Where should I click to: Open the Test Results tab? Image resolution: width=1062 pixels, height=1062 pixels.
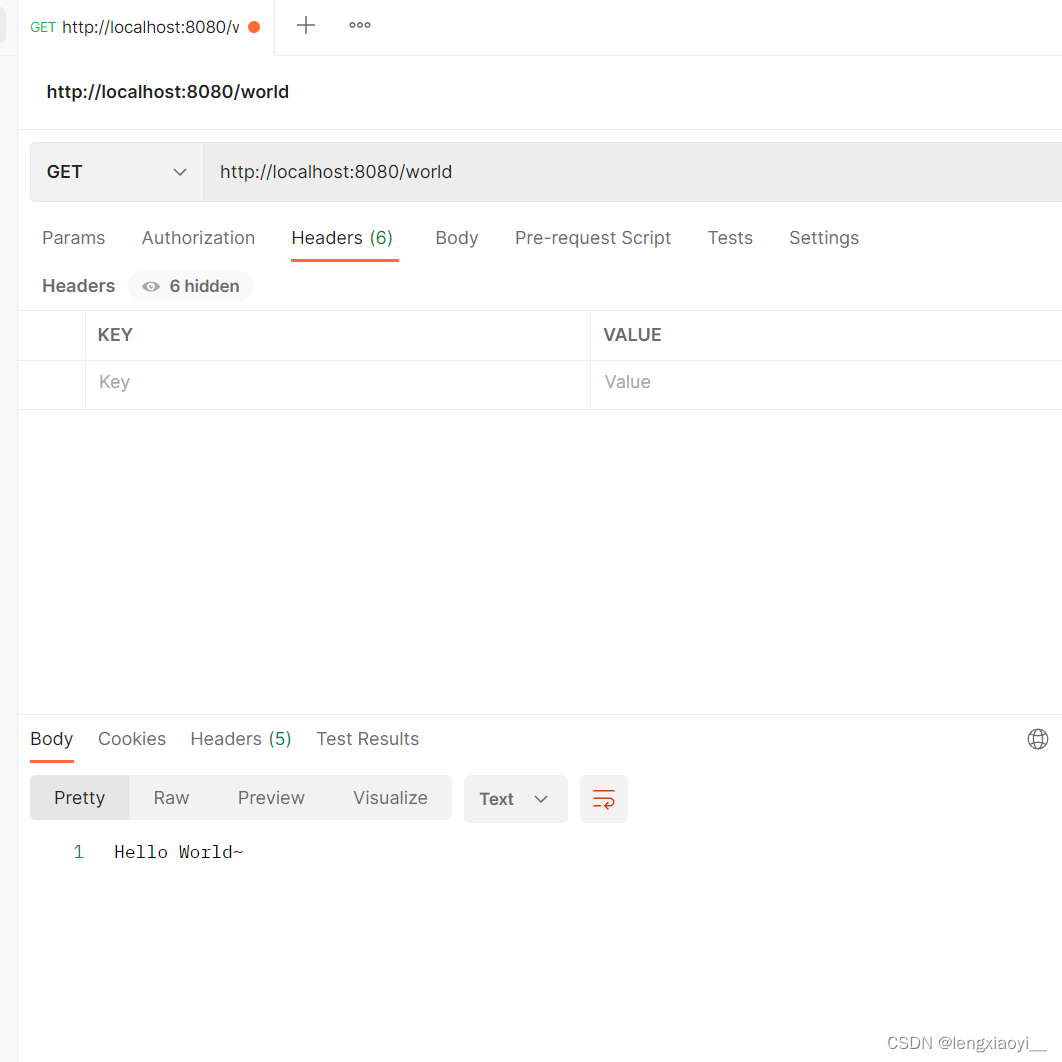click(368, 739)
